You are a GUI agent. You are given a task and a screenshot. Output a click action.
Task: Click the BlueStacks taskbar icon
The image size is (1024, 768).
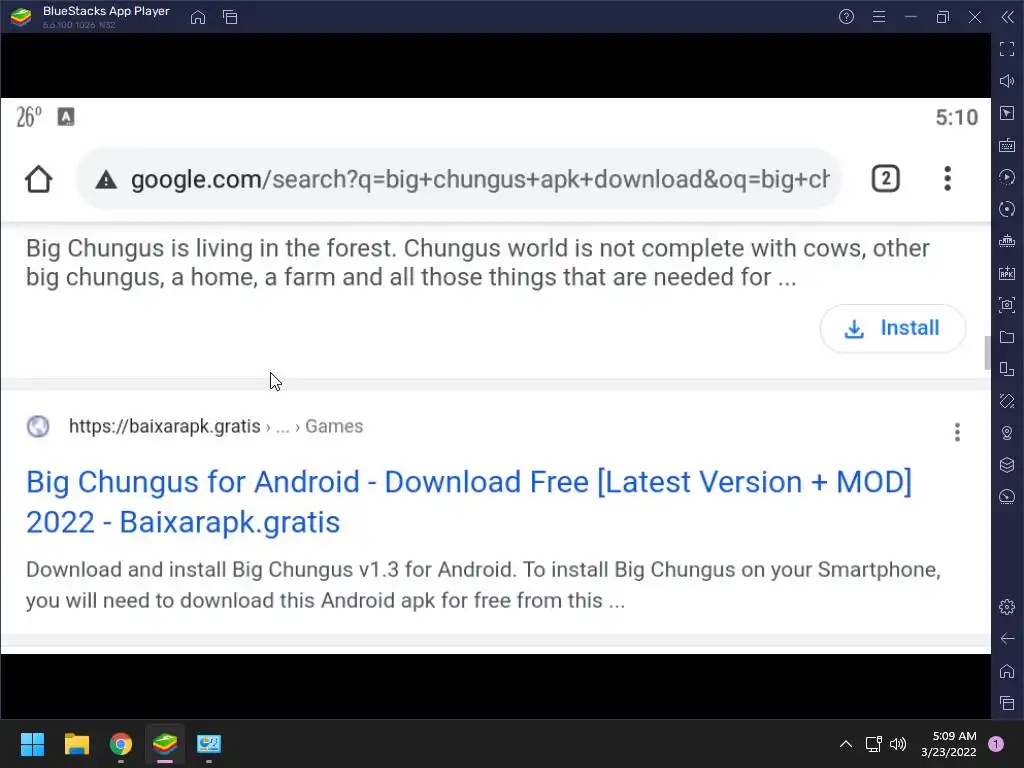coord(165,744)
